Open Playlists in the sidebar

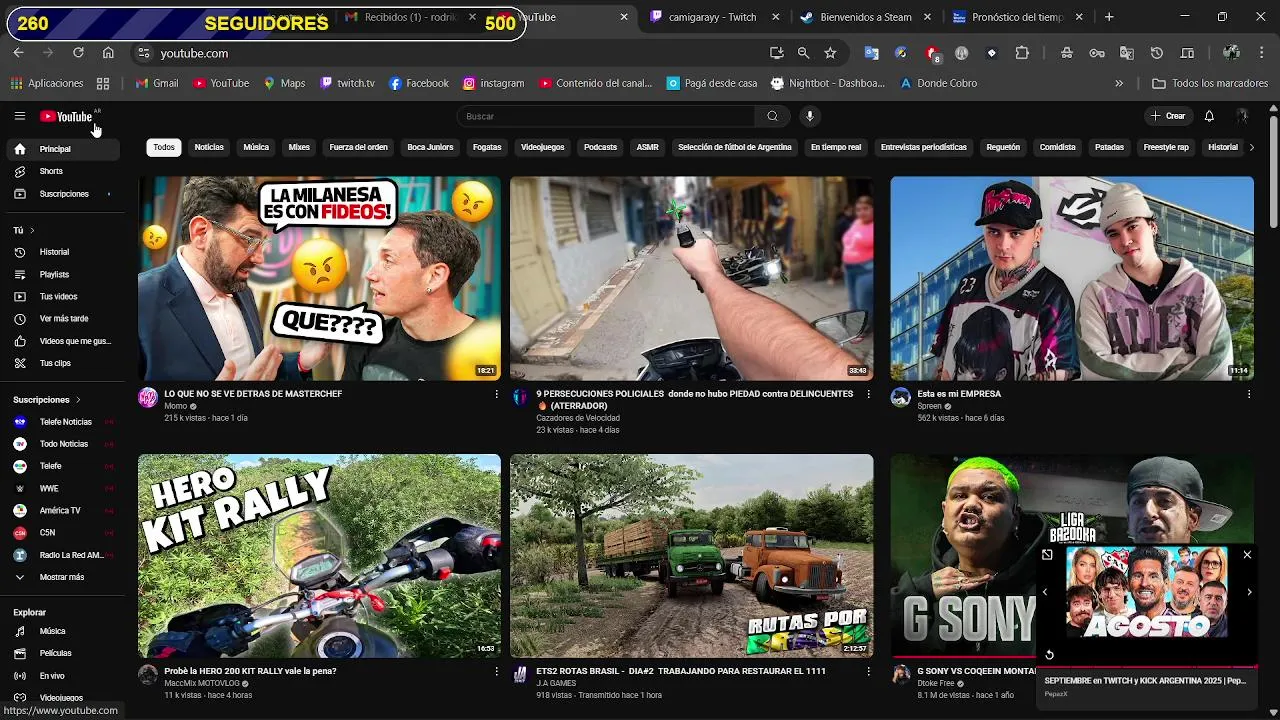click(x=63, y=274)
